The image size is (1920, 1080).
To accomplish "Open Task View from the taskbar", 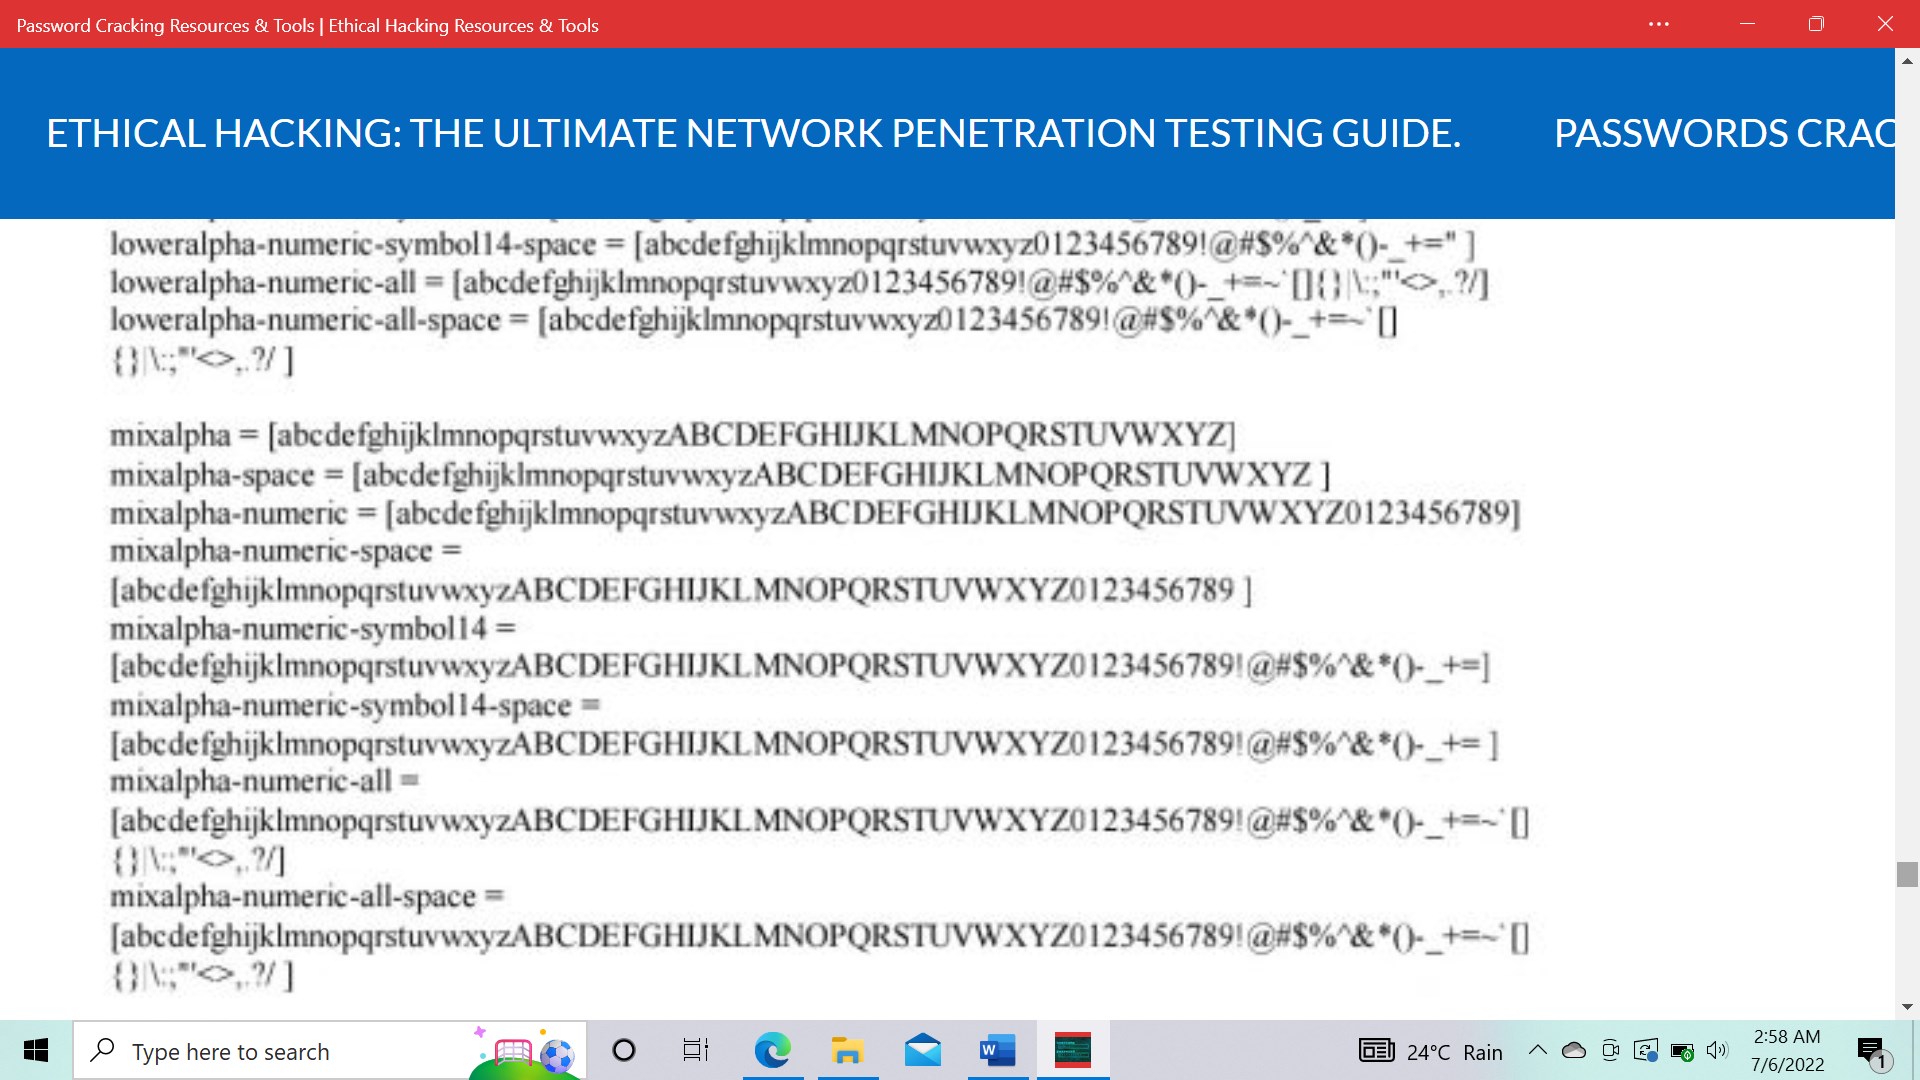I will coord(695,1051).
